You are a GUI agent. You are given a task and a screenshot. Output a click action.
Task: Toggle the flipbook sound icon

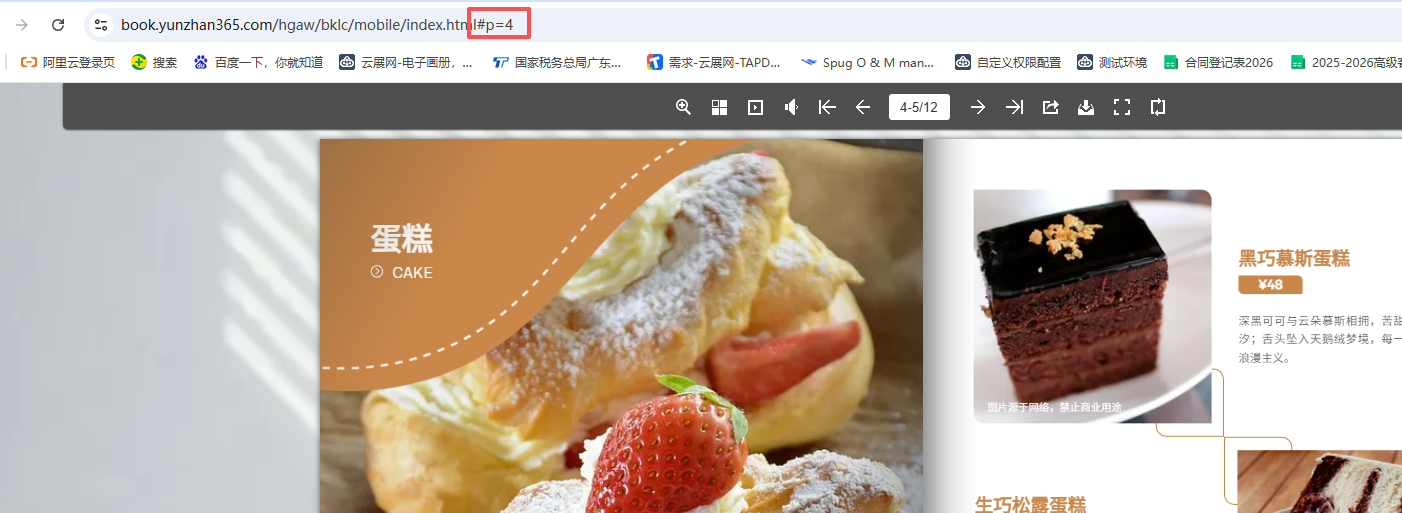coord(791,107)
